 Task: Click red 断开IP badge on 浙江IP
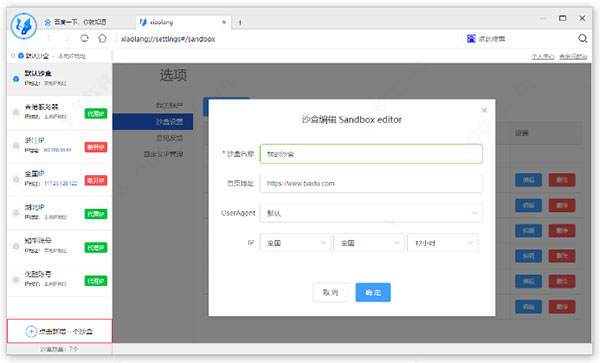click(96, 147)
